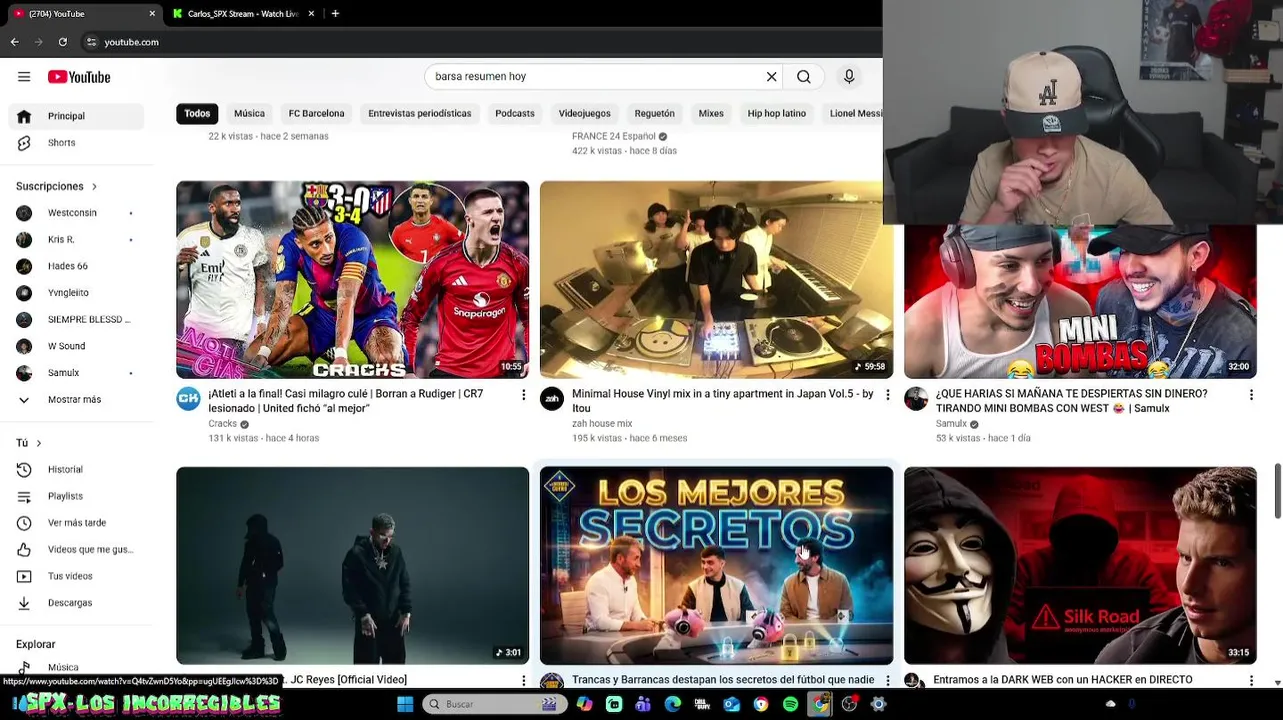Click the page vertical scrollbar thumb
The image size is (1283, 720).
(1277, 491)
